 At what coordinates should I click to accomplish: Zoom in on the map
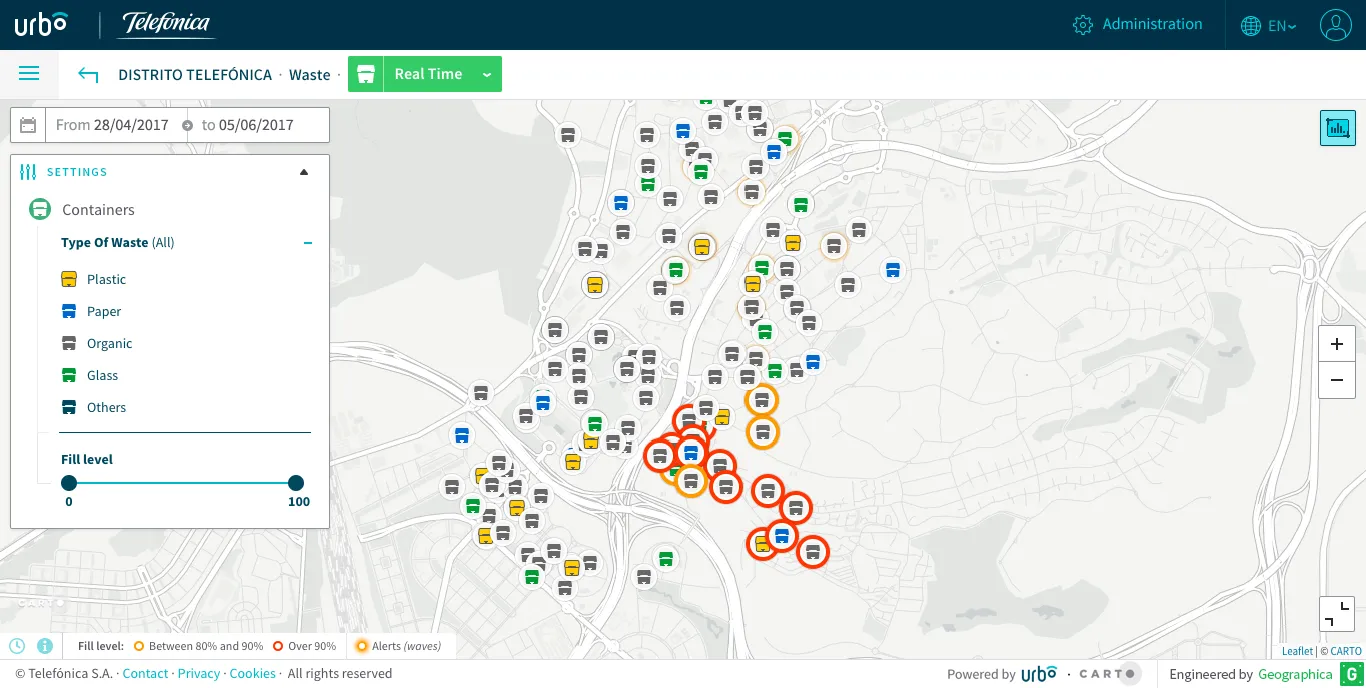click(x=1337, y=345)
